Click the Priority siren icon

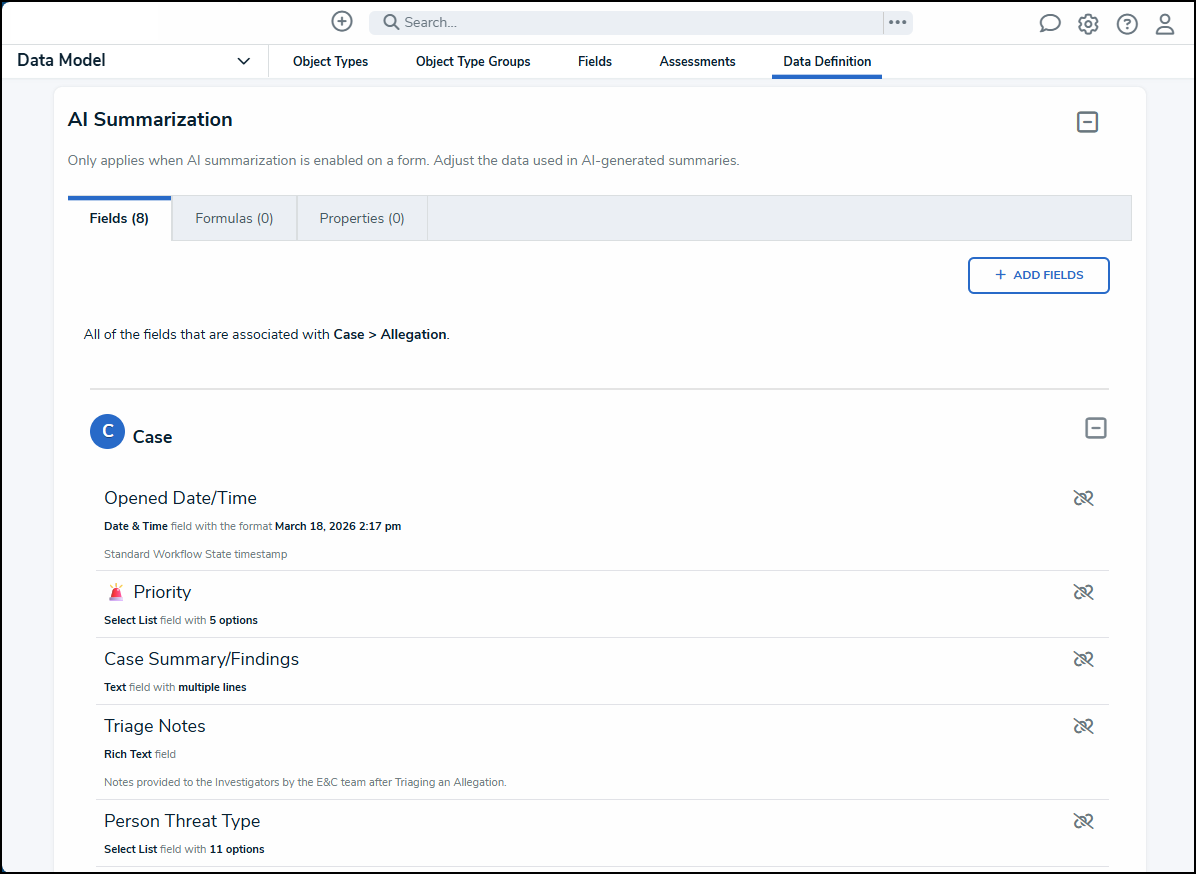pos(116,592)
